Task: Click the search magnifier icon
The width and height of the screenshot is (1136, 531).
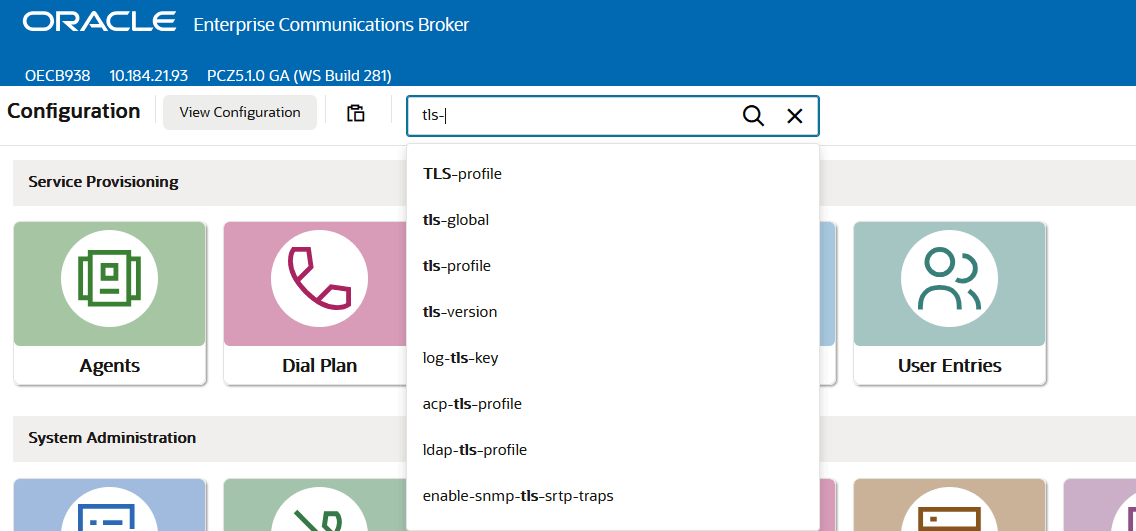Action: [x=753, y=116]
